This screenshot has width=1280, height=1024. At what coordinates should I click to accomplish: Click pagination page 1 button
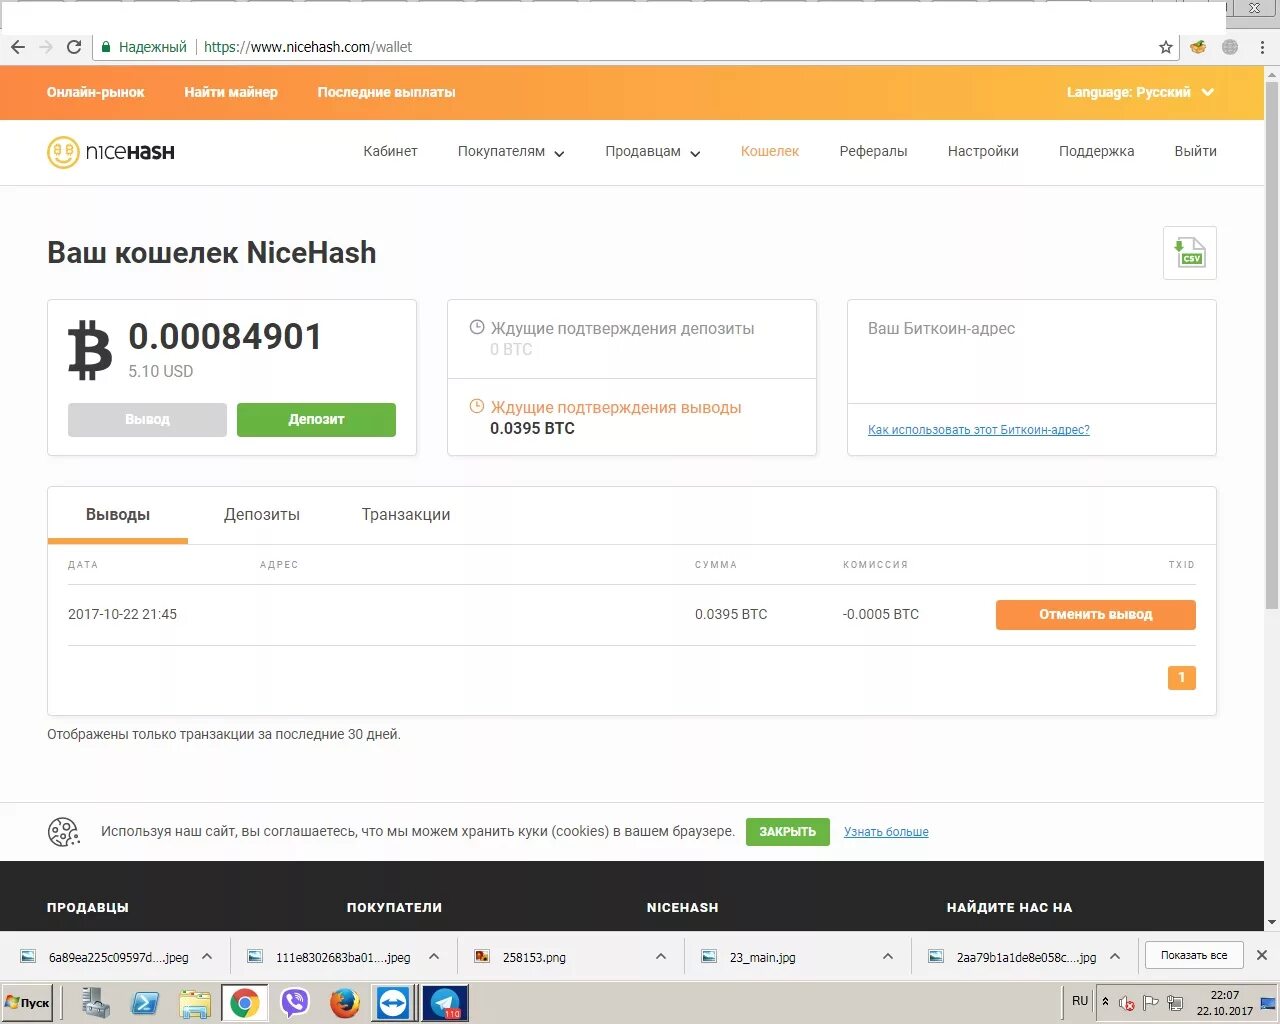point(1181,678)
